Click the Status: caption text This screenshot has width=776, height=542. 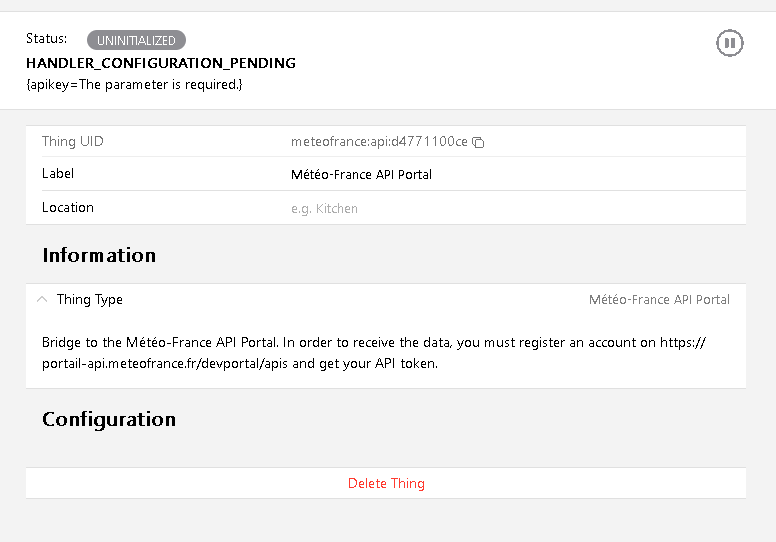(47, 39)
